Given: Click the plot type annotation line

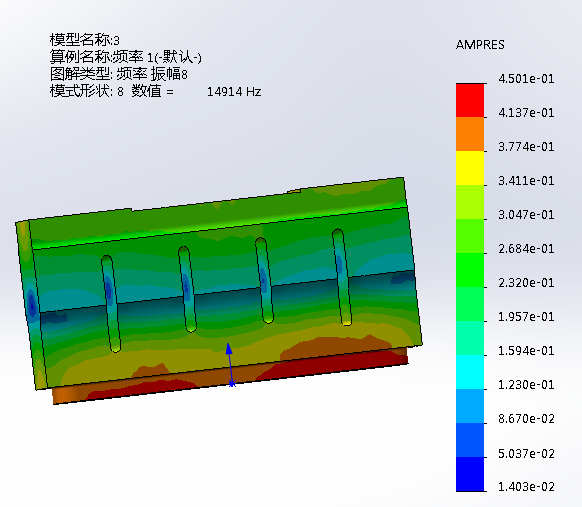Looking at the screenshot, I should (118, 74).
